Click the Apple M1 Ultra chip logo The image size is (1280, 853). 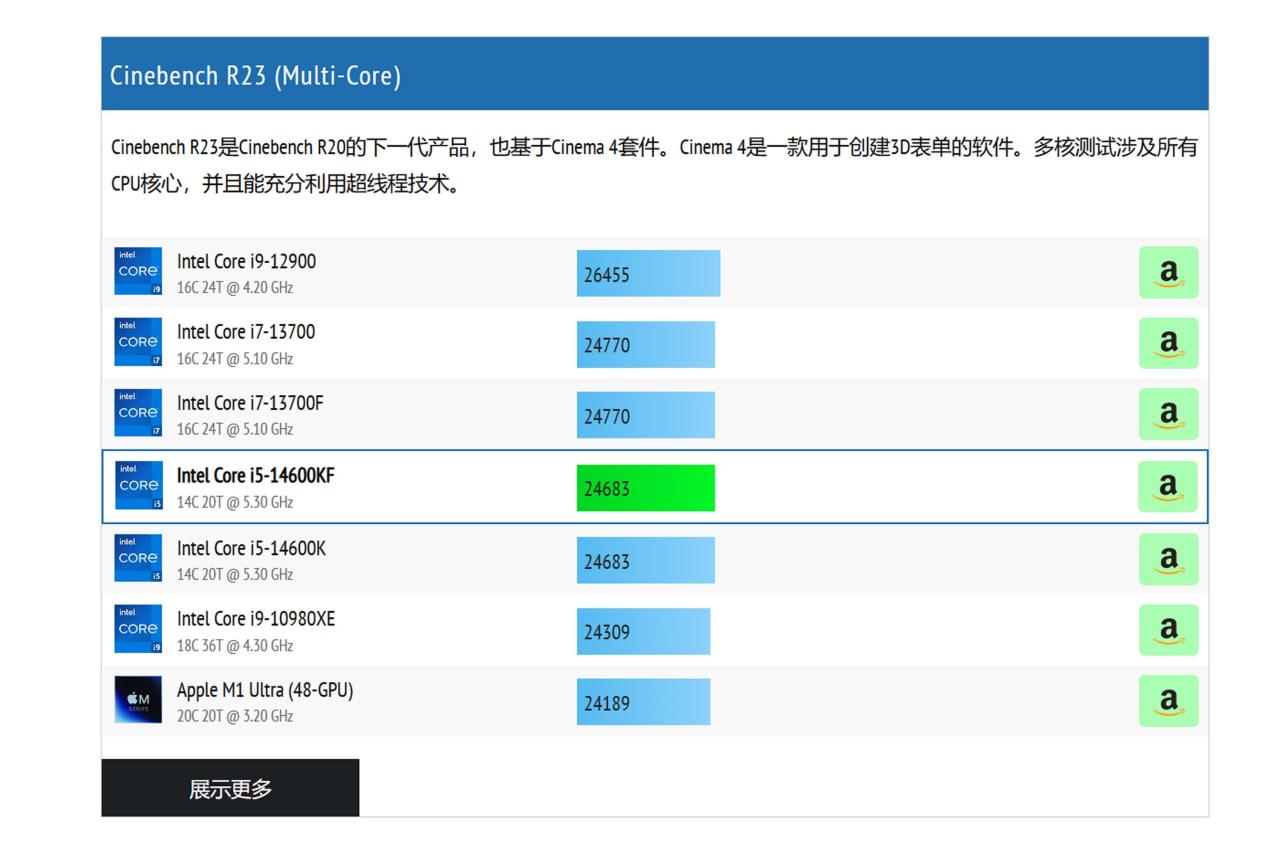[138, 700]
